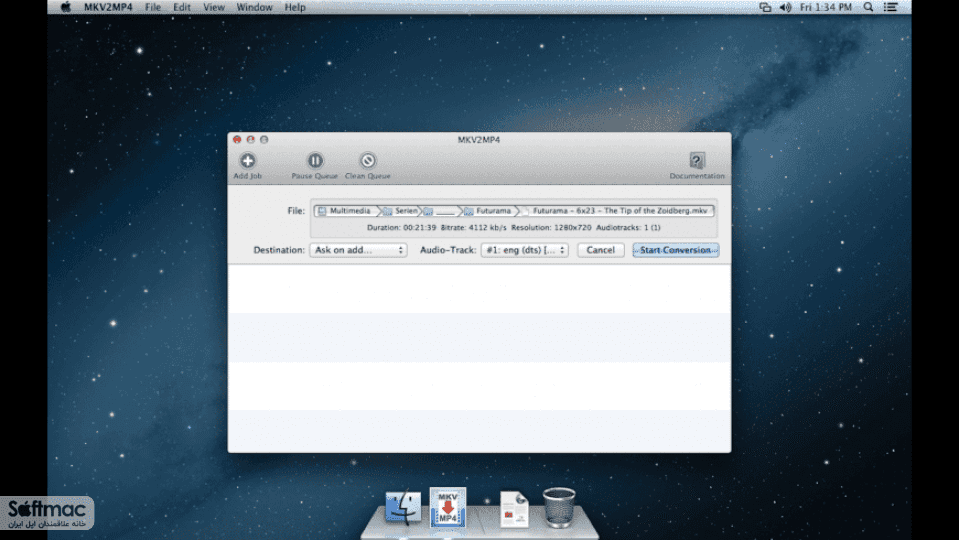
Task: Click the volume speaker icon in menu bar
Action: tap(785, 7)
